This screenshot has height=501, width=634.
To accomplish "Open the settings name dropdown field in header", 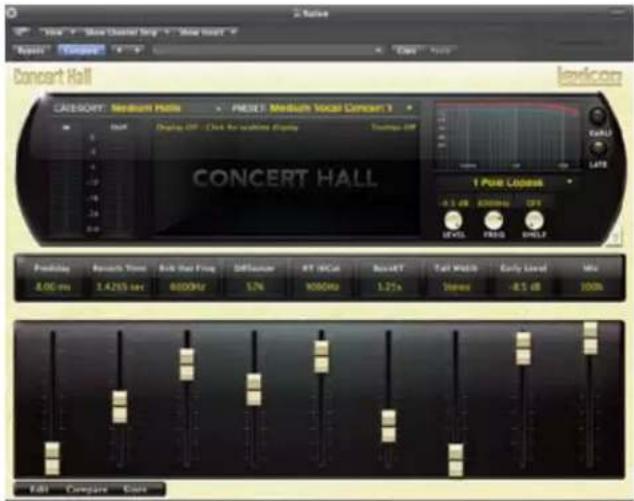I will click(268, 50).
